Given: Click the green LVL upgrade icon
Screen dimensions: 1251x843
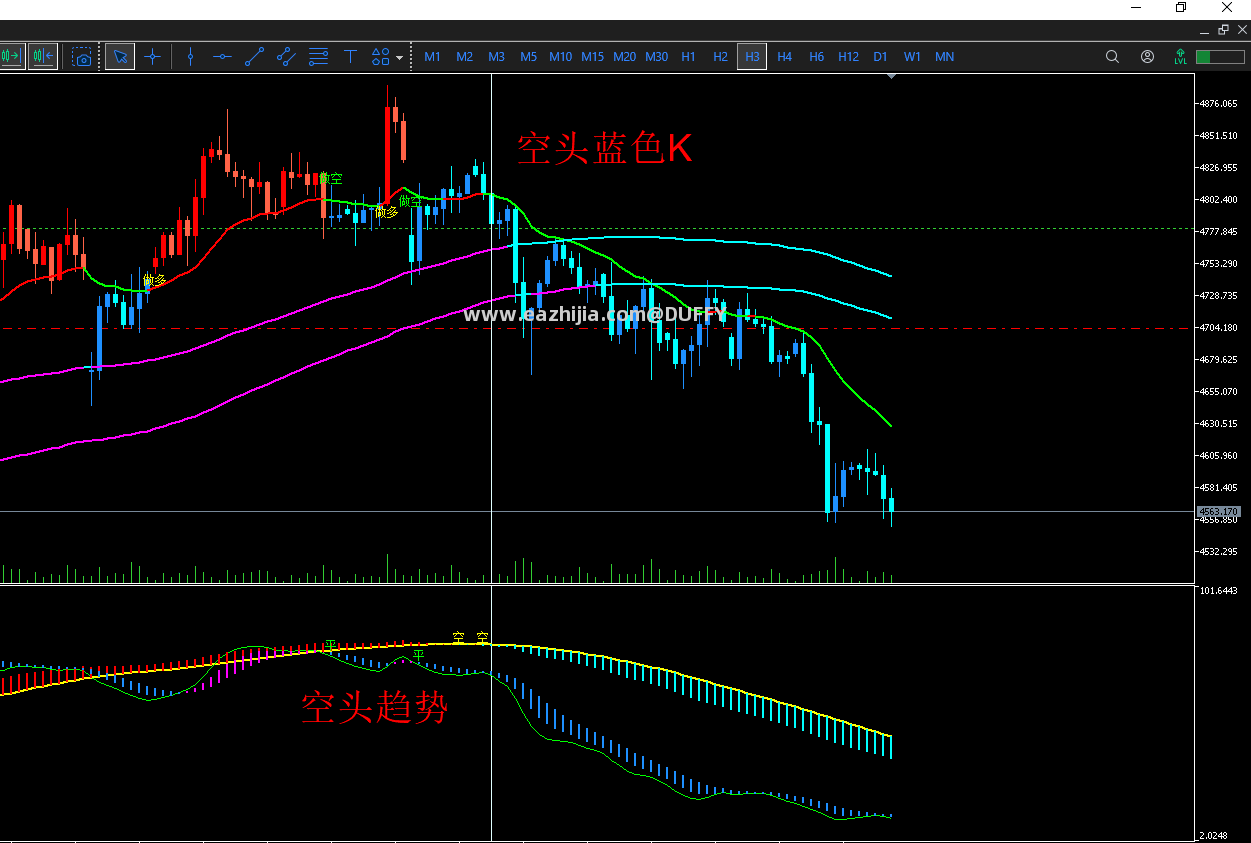Looking at the screenshot, I should [x=1181, y=57].
